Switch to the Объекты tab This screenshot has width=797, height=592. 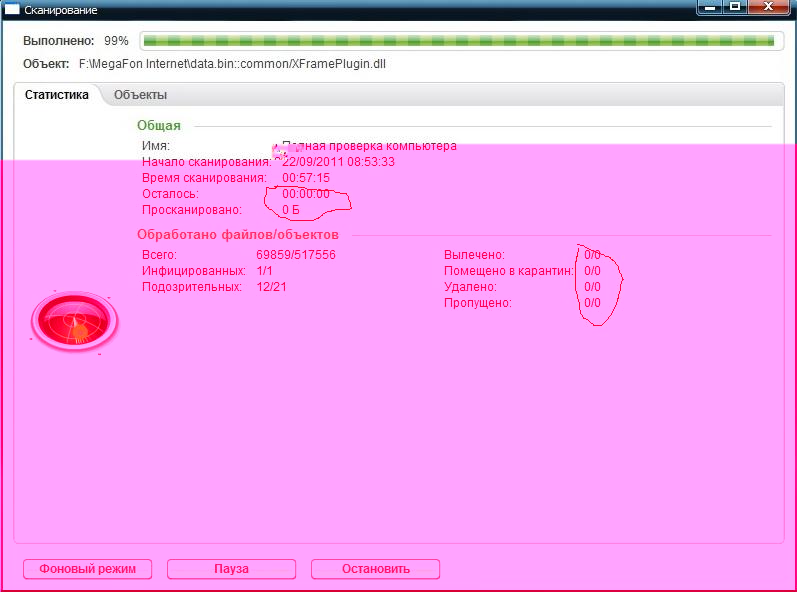[140, 95]
